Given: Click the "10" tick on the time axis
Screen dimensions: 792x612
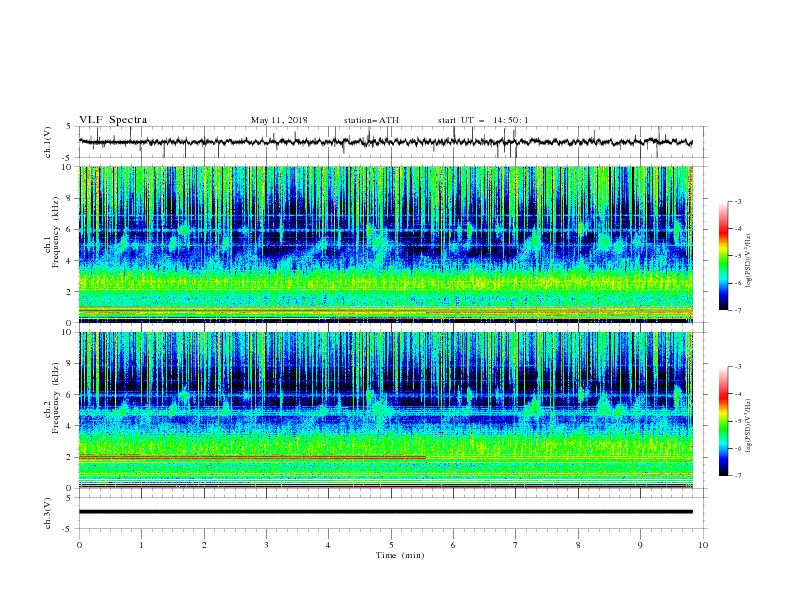Looking at the screenshot, I should point(703,545).
